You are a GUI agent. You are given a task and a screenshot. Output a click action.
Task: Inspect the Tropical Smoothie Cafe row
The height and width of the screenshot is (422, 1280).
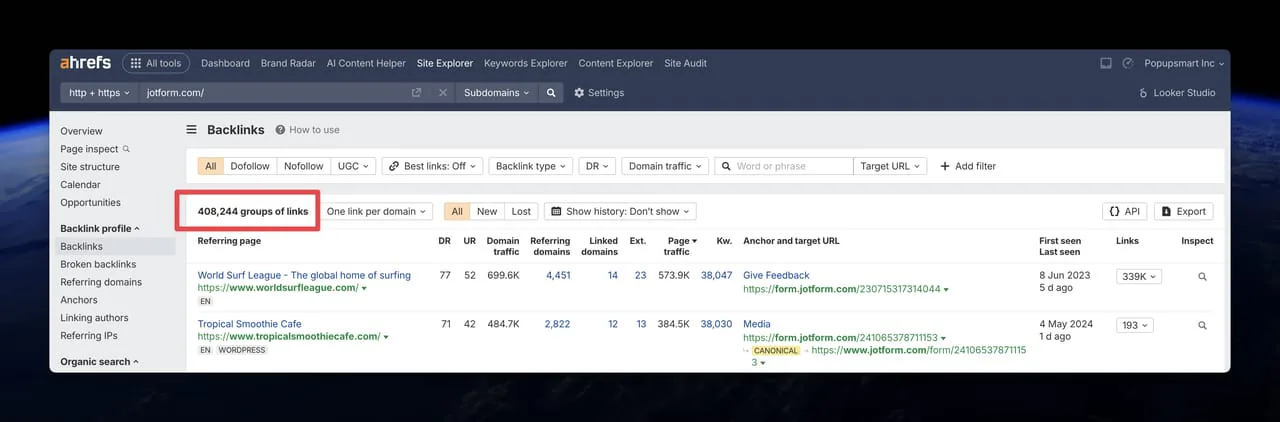(1203, 325)
